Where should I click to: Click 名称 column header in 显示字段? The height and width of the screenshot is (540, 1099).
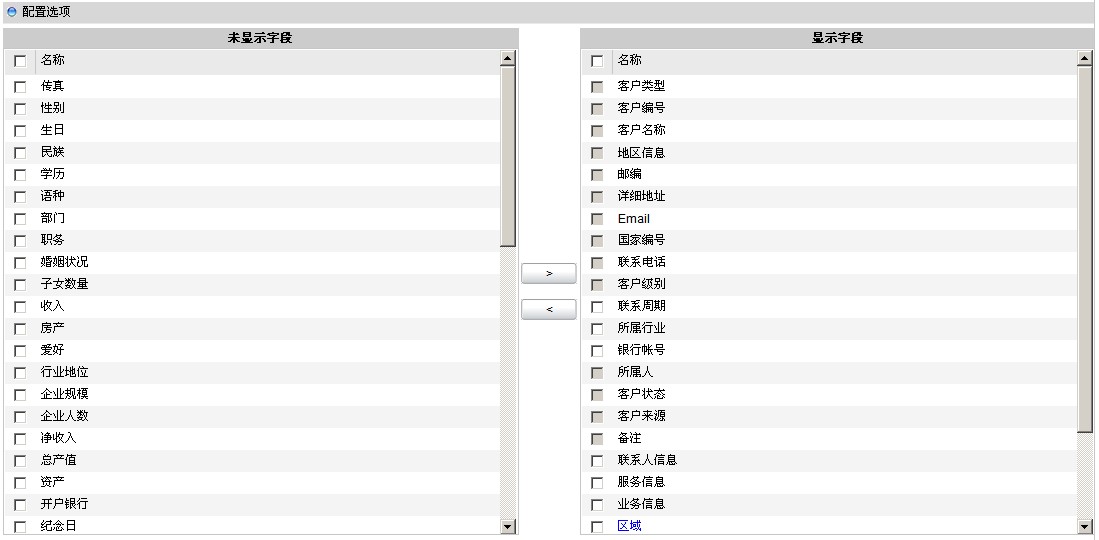pyautogui.click(x=629, y=60)
